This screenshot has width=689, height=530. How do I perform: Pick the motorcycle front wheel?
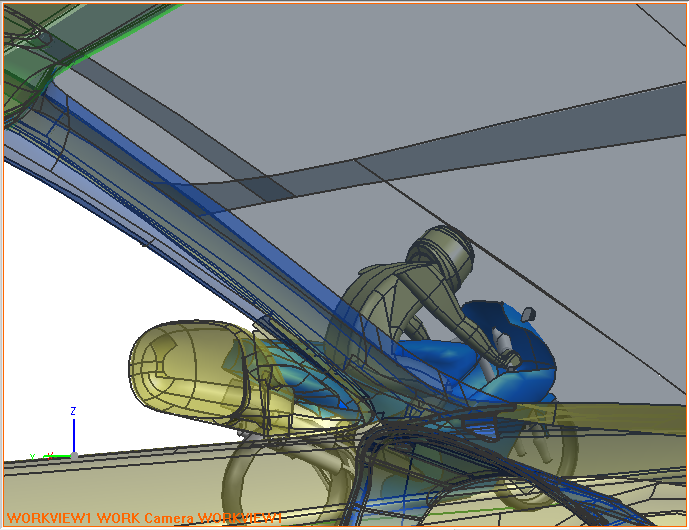point(545,448)
